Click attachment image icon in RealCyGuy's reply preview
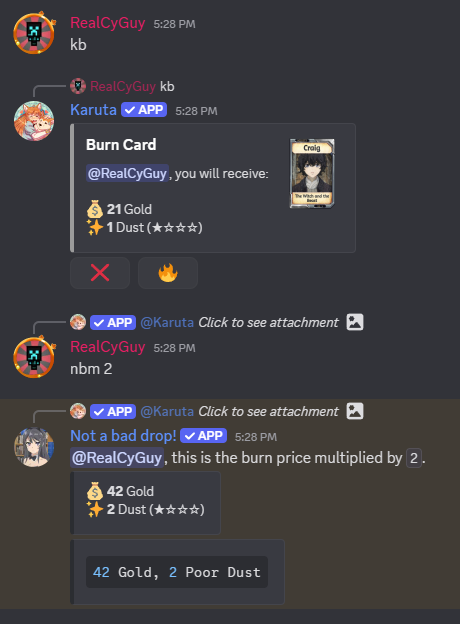Viewport: 460px width, 624px height. 355,322
